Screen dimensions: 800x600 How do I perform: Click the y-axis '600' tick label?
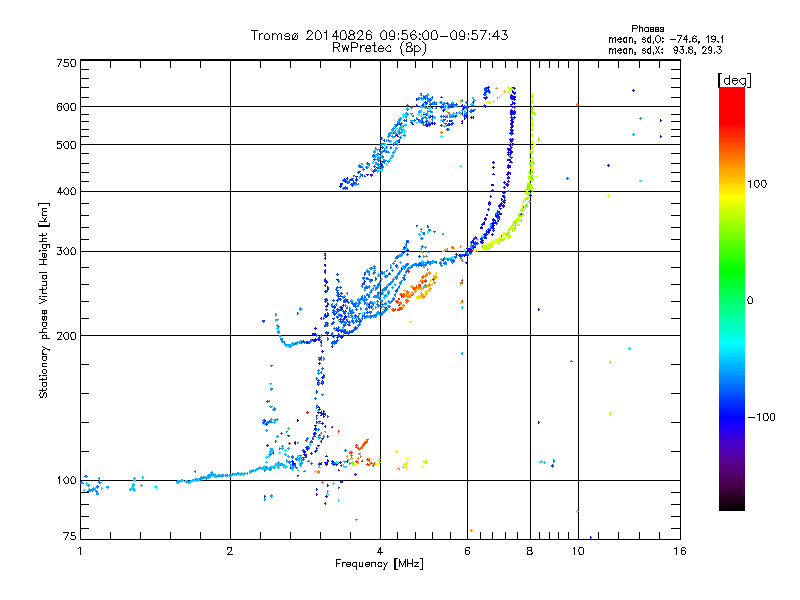click(66, 107)
